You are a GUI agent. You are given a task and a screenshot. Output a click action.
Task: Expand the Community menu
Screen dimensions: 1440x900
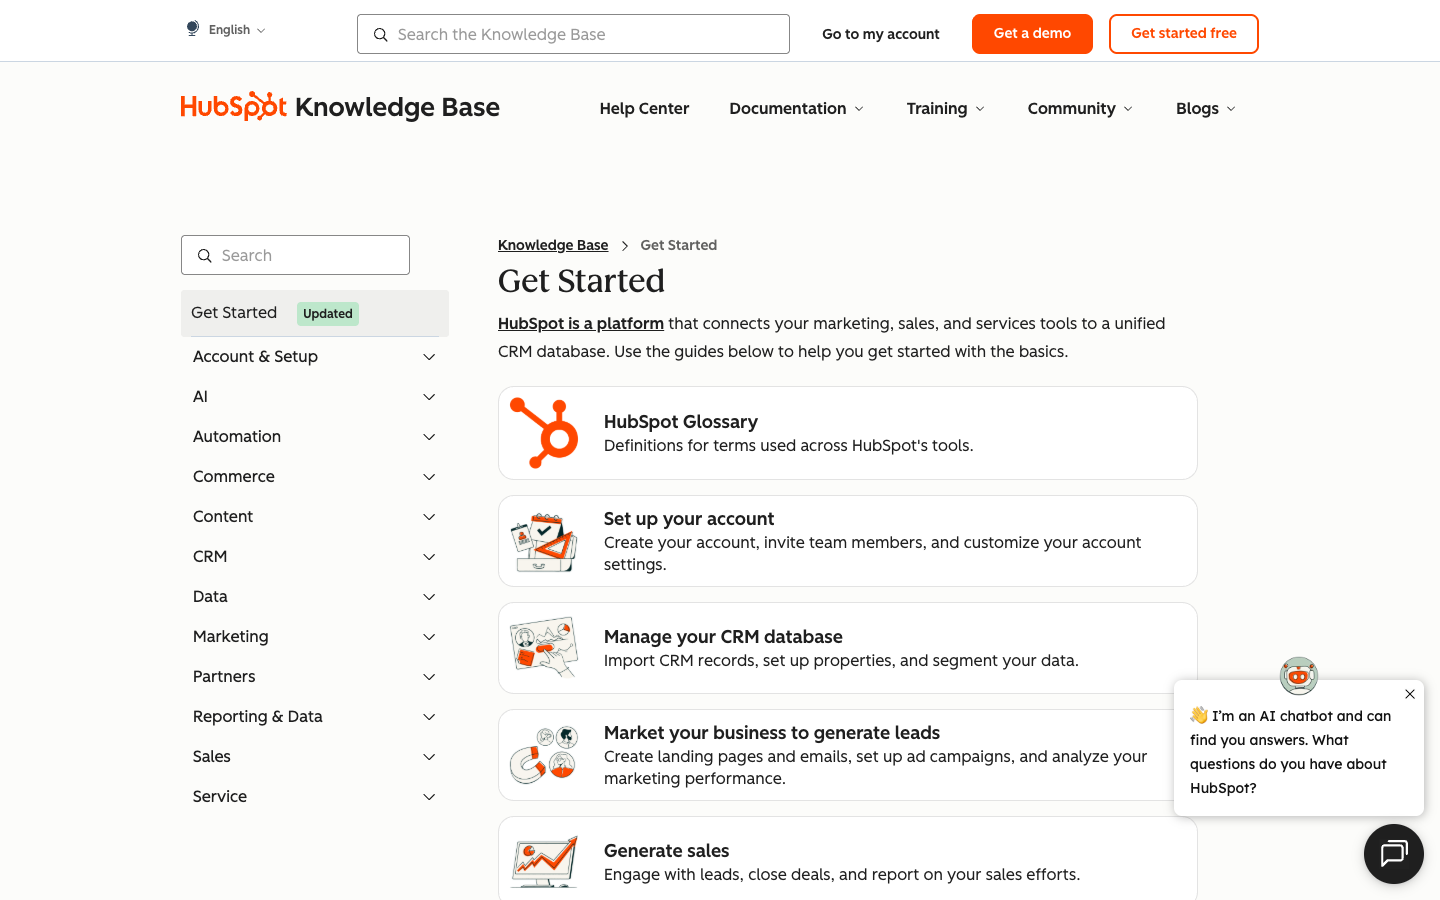[x=1080, y=109]
